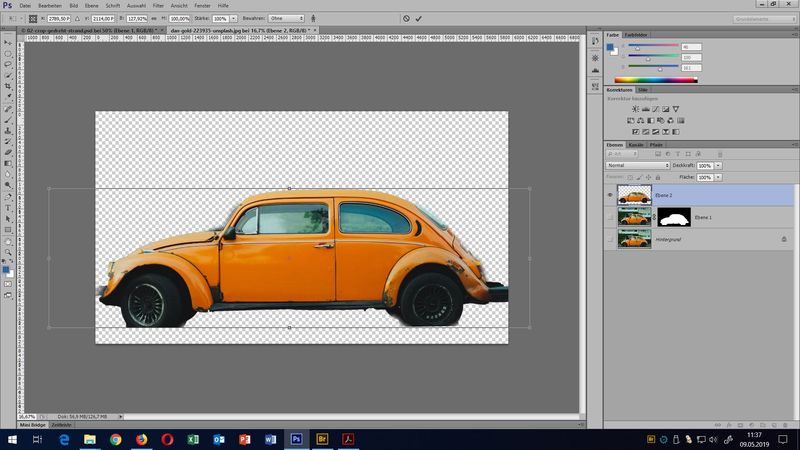Open the Deckkraft opacity dropdown arrow
The image size is (800, 450).
719,165
